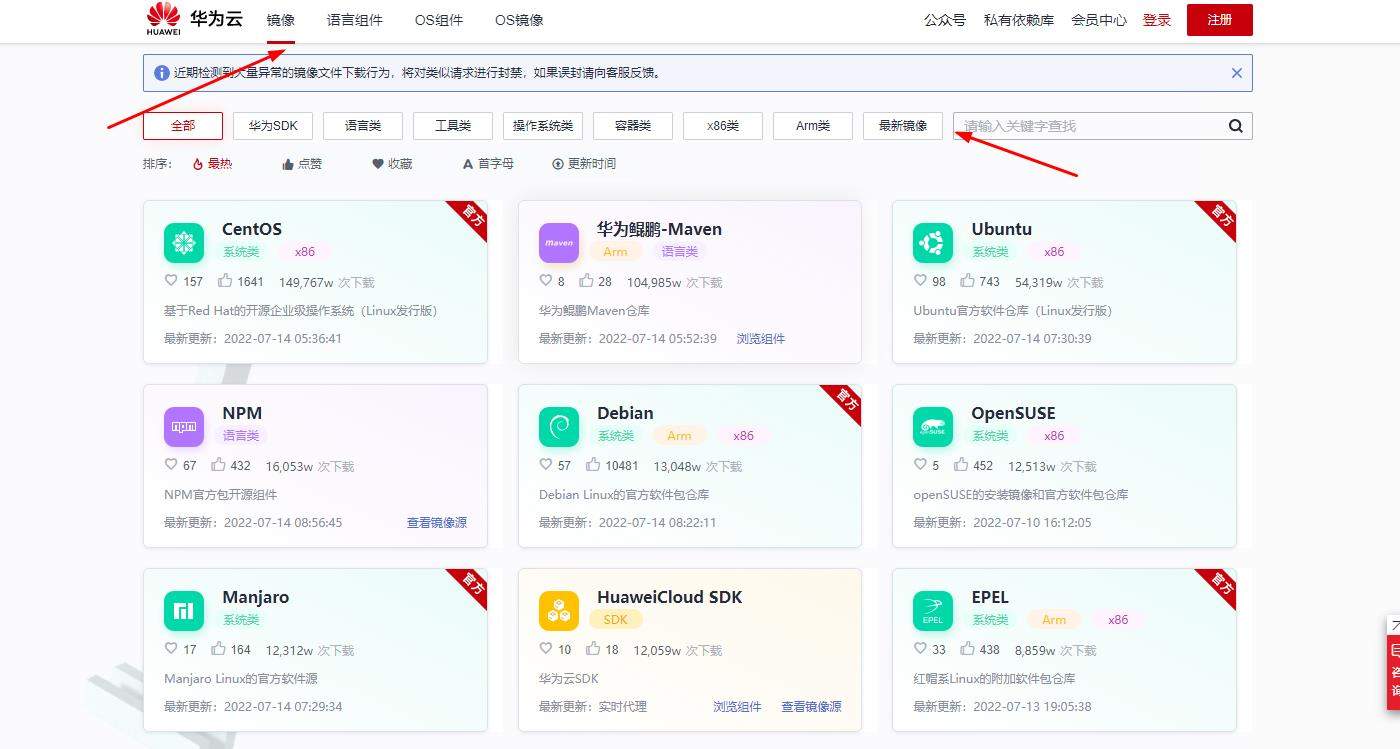Screen dimensions: 1400x749
Task: Dismiss the notice banner with X
Action: click(x=1236, y=73)
